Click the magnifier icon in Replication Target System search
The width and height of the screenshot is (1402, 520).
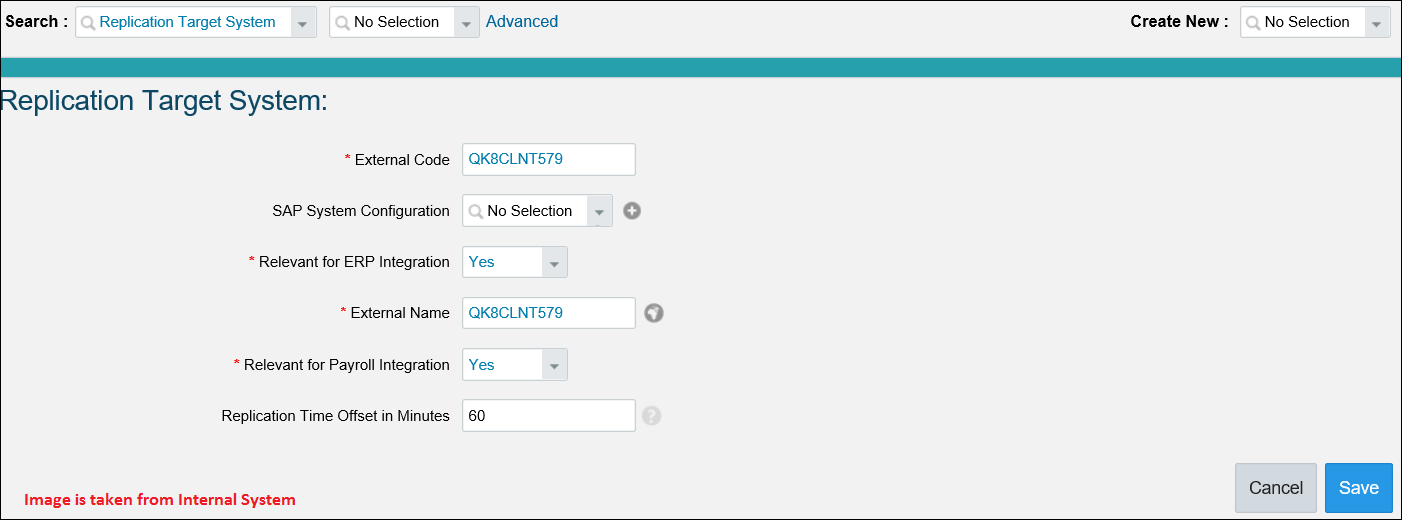[88, 22]
